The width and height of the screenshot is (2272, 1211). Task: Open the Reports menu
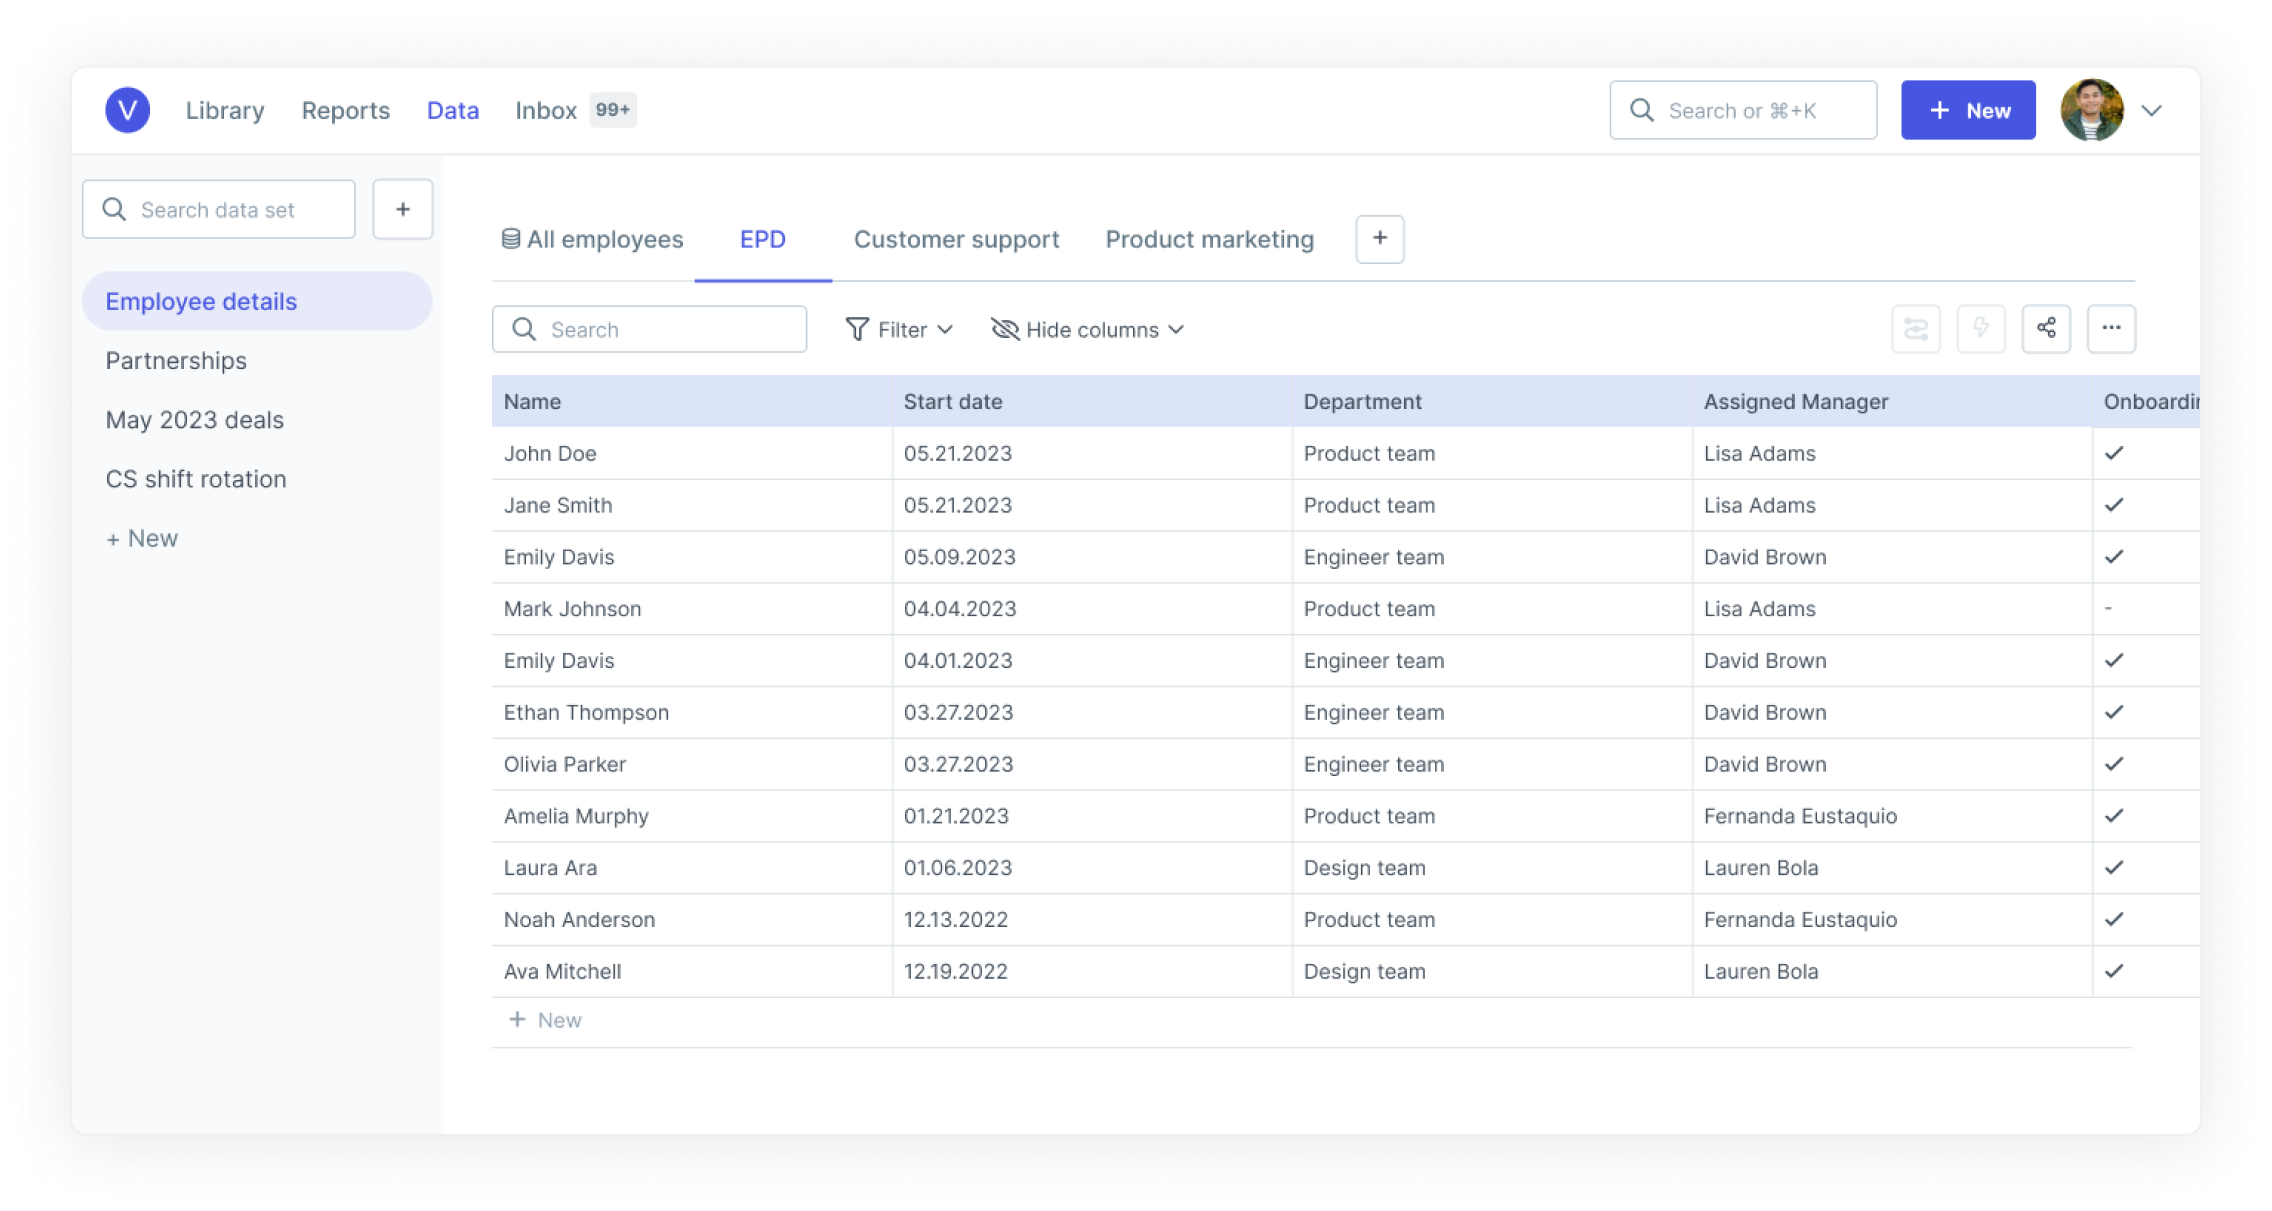pyautogui.click(x=346, y=110)
